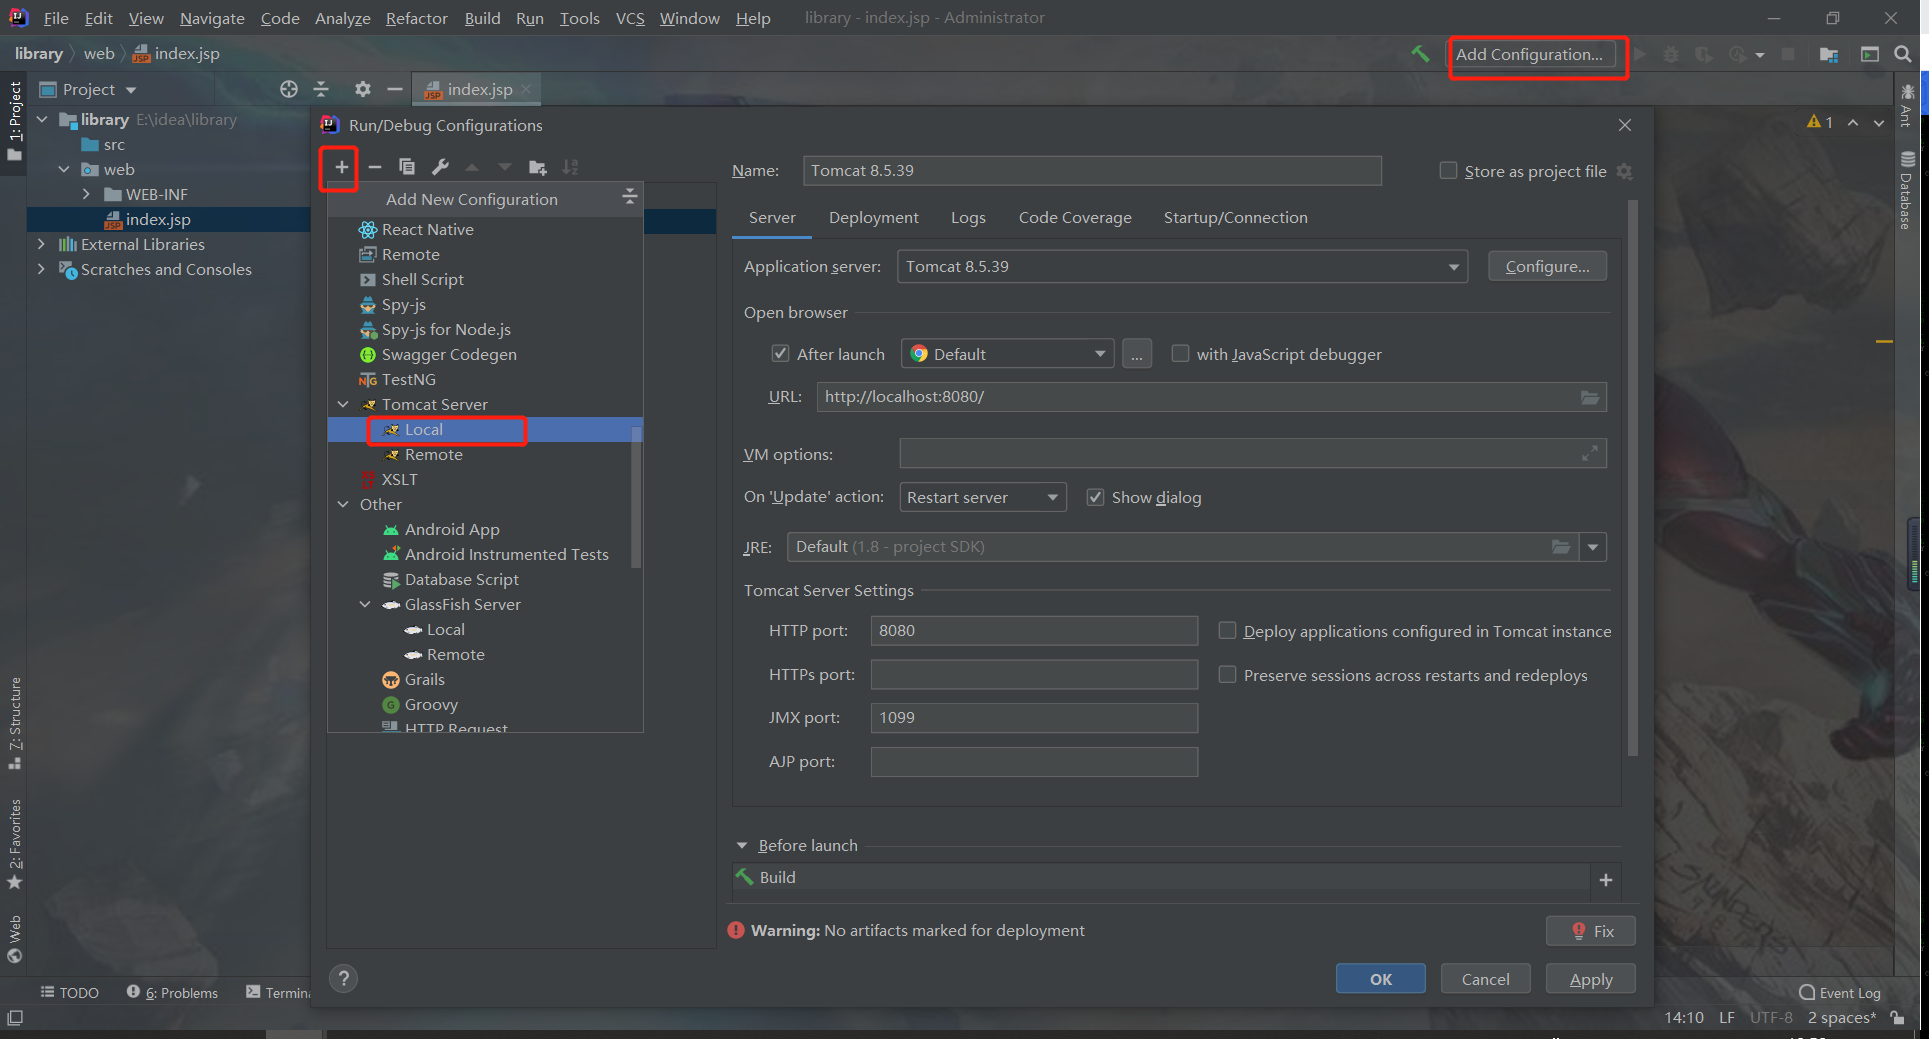The image size is (1929, 1039).
Task: Click the sort configurations icon
Action: (571, 167)
